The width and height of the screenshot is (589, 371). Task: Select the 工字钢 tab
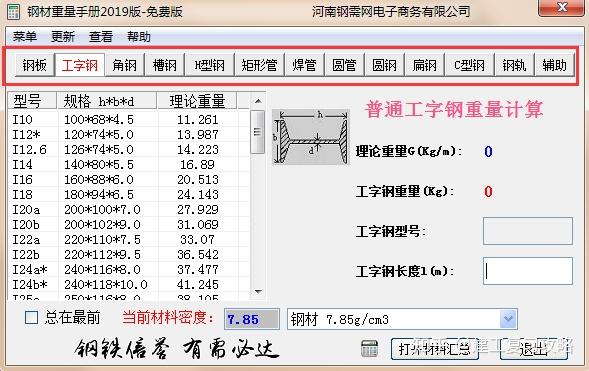point(80,65)
